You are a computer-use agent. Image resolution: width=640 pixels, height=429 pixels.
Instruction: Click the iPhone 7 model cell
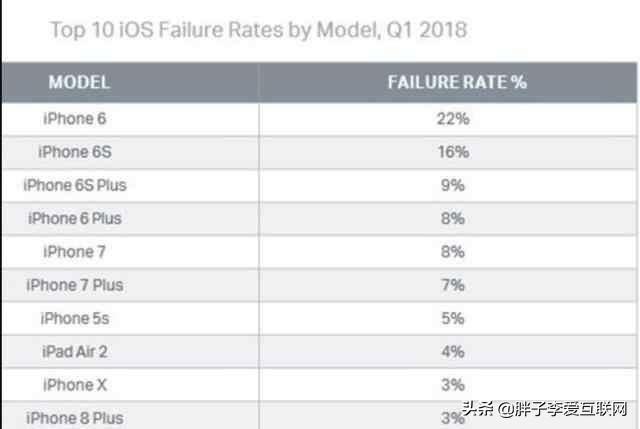tap(74, 251)
